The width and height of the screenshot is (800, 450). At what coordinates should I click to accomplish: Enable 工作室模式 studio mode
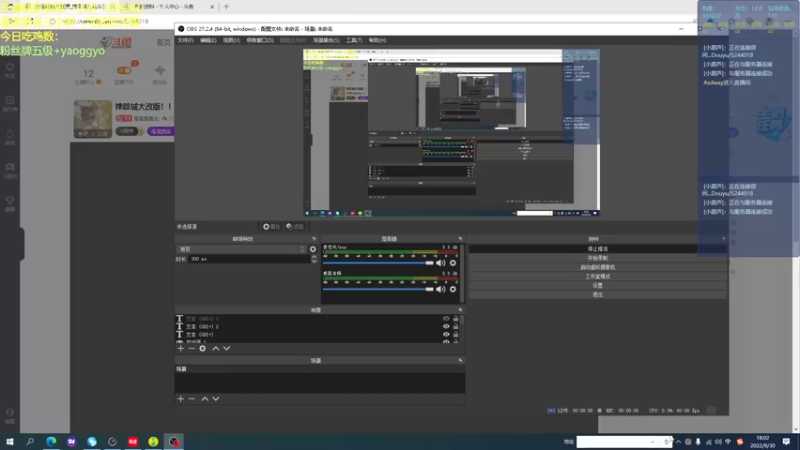pyautogui.click(x=597, y=277)
